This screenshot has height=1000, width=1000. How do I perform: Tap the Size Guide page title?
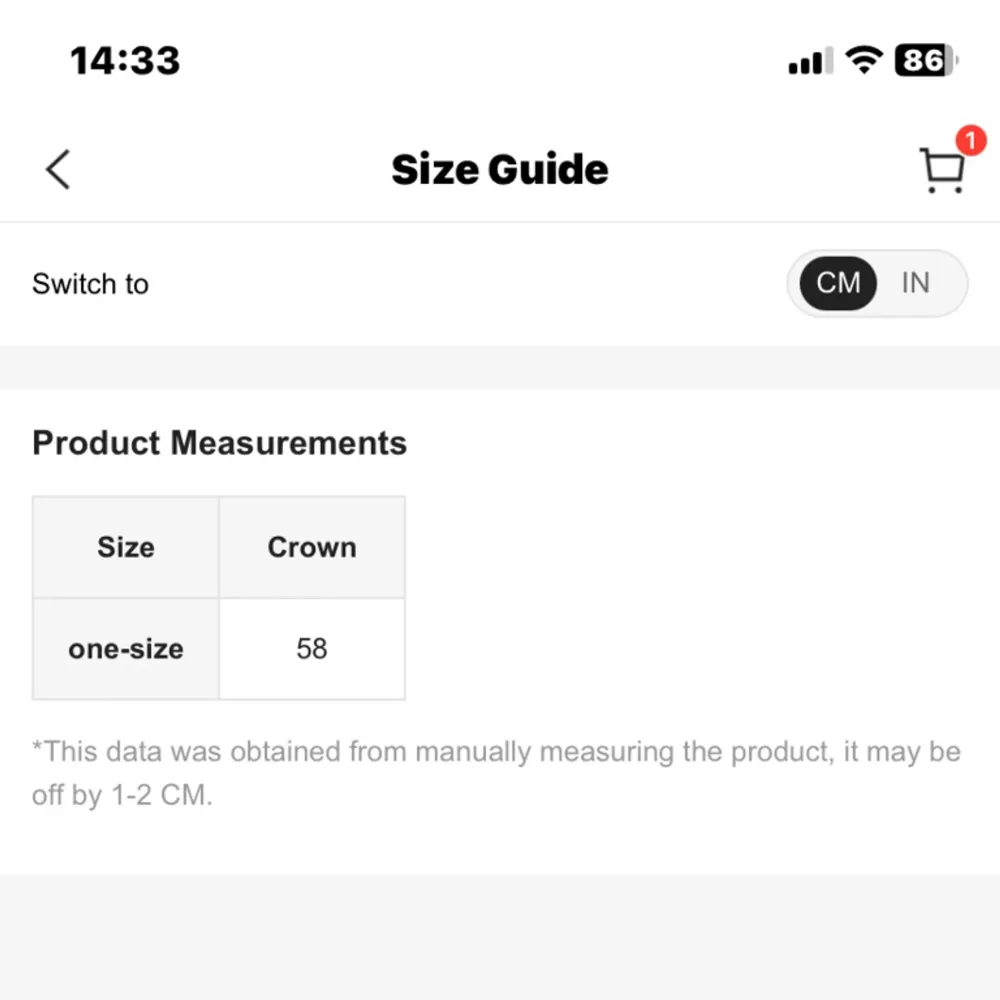(500, 169)
